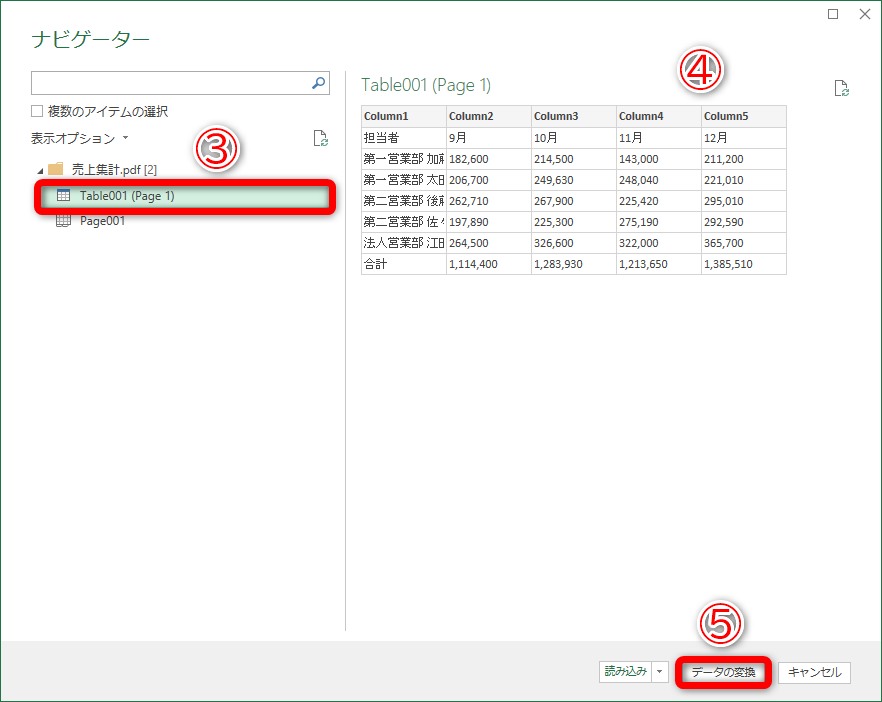The width and height of the screenshot is (882, 702).
Task: Enable the 複数のアイテムの選択 checkbox
Action: coord(37,111)
